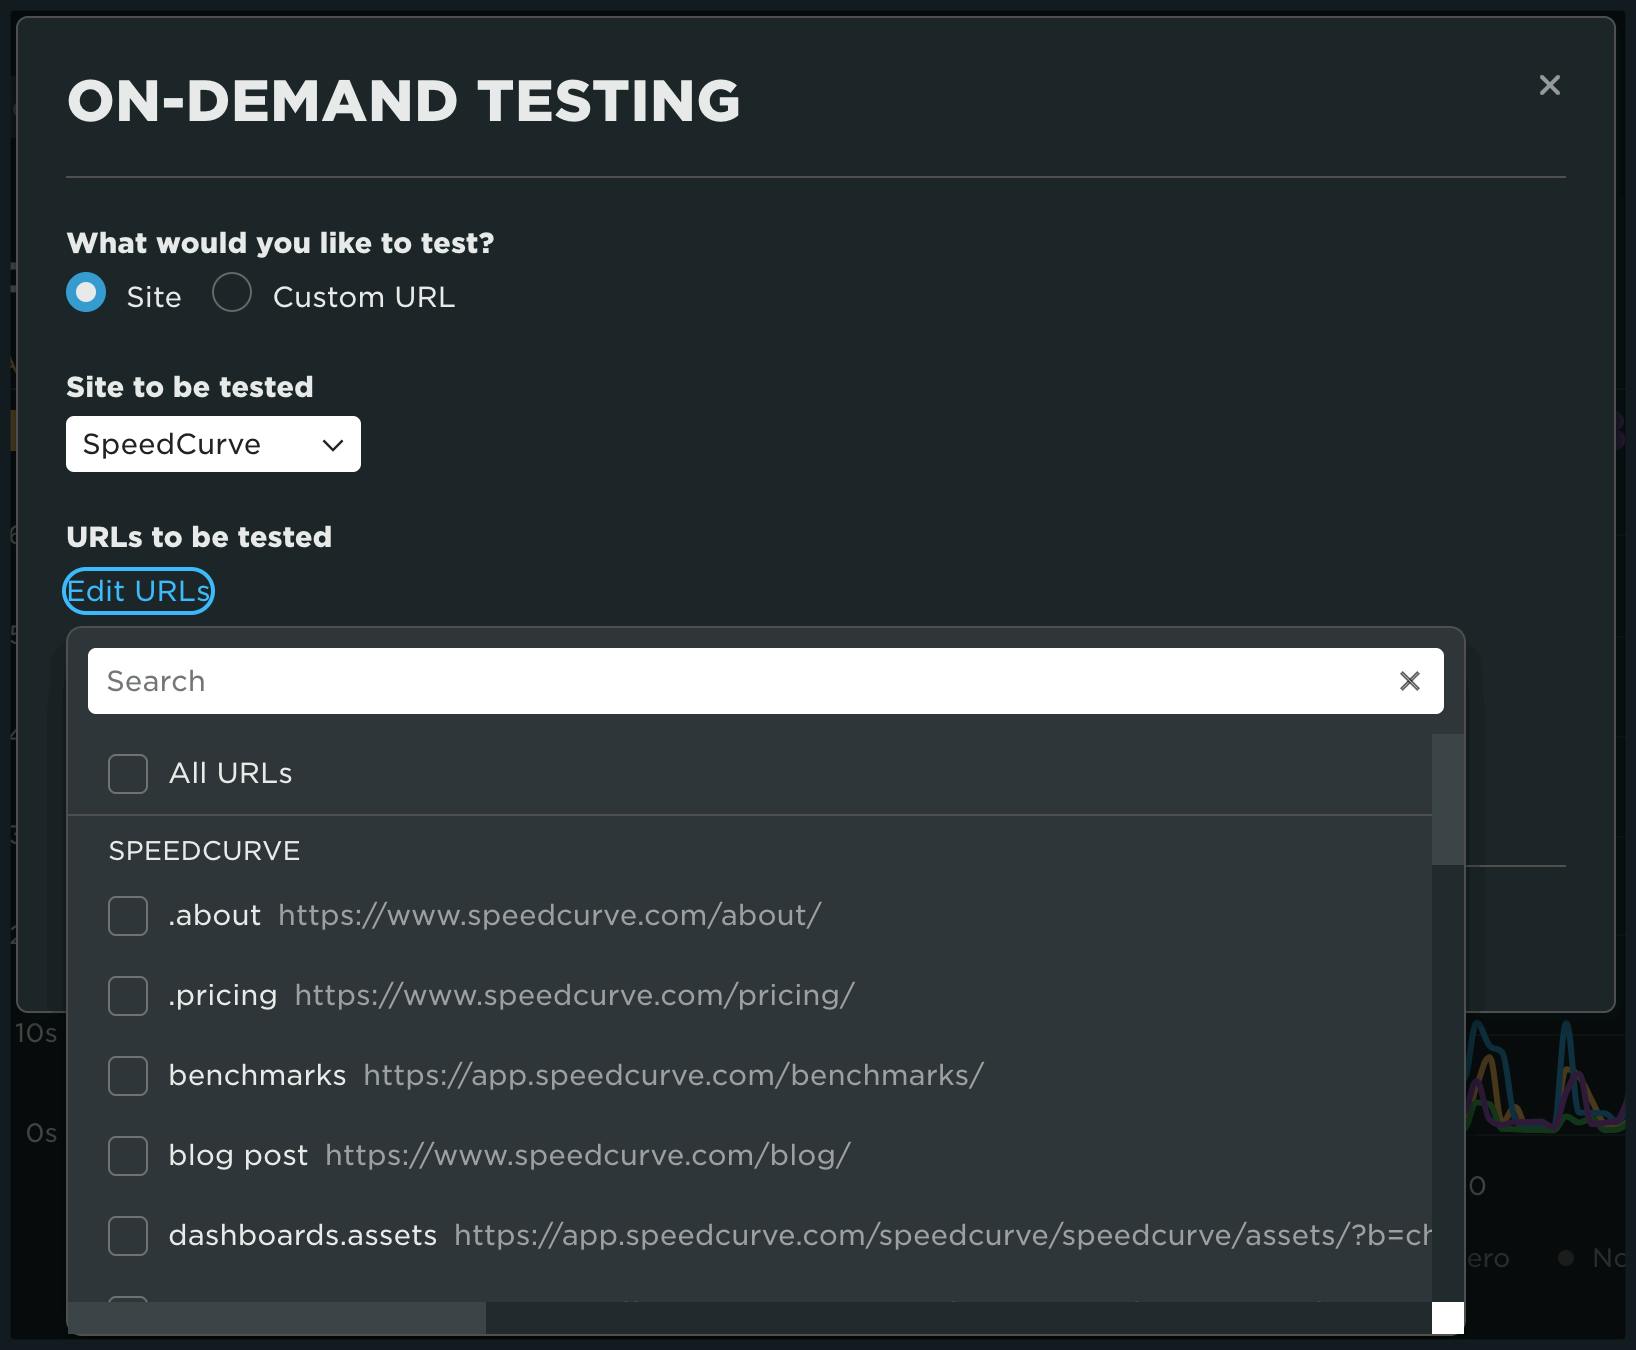
Task: Open the app.speedcurve.com/benchmarks URL link
Action: pos(674,1076)
